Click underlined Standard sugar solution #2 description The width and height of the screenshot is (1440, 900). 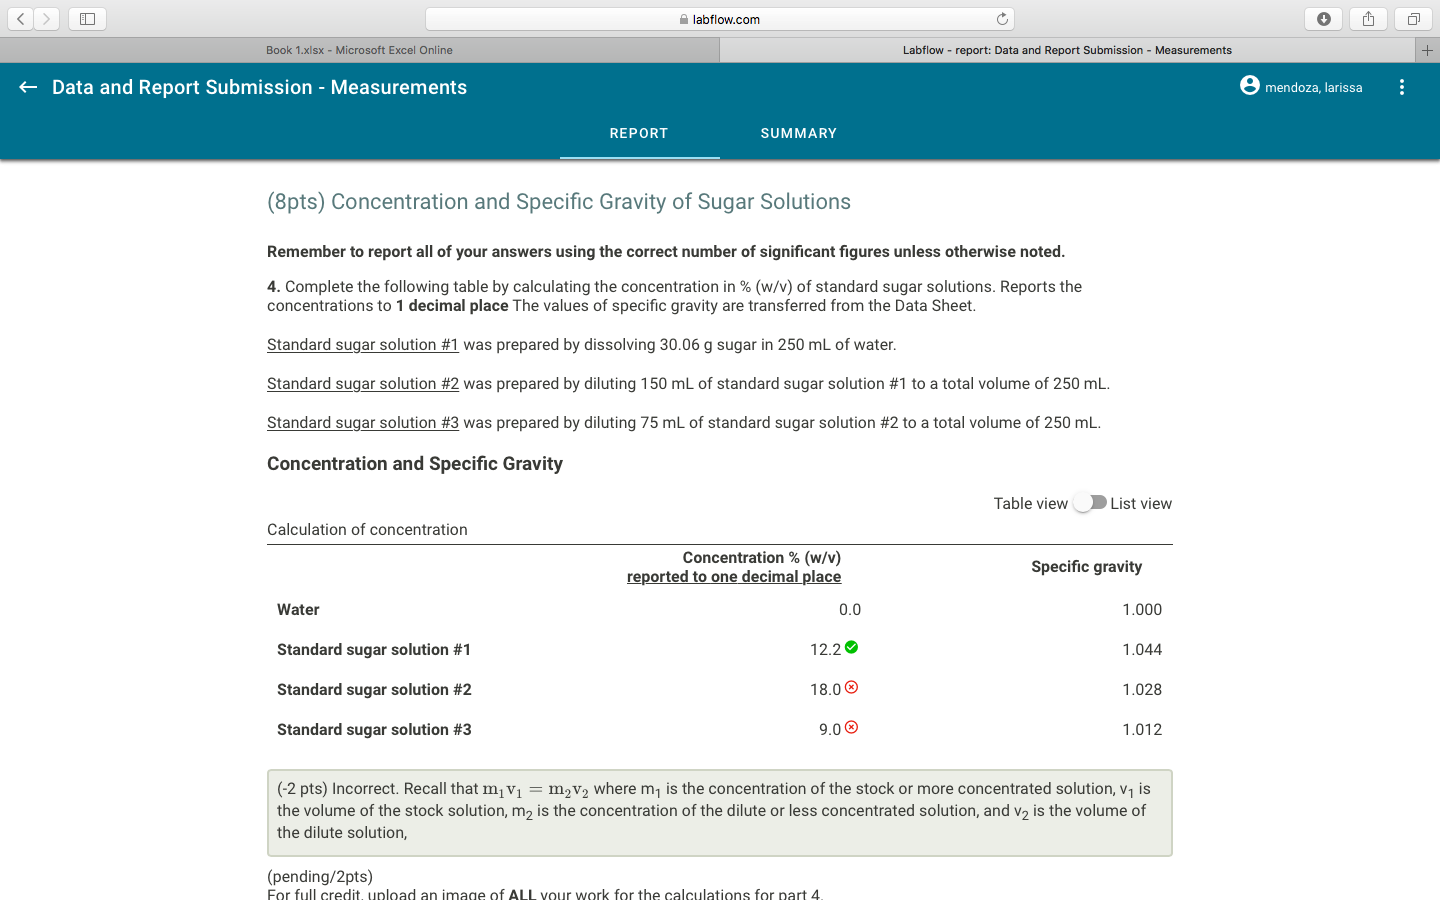tap(363, 384)
